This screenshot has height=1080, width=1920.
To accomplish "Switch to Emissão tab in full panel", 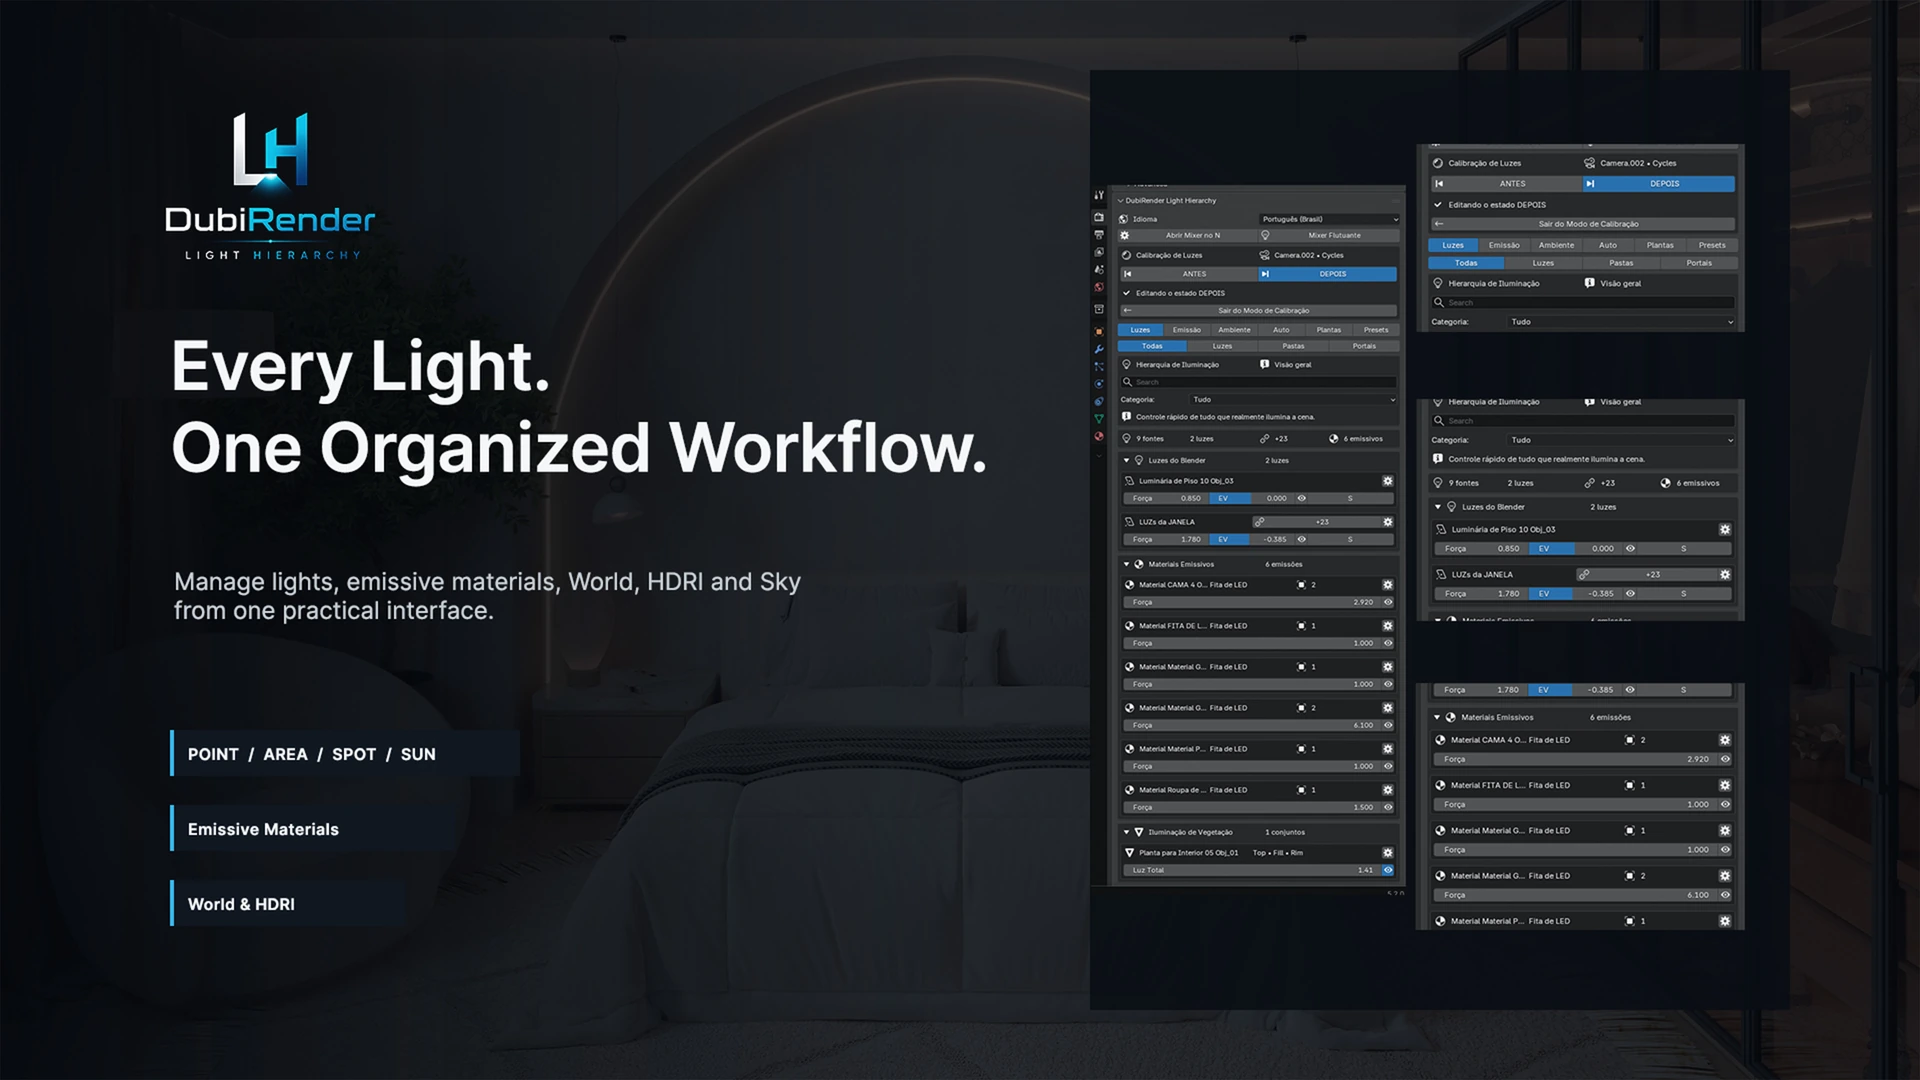I will coord(1187,330).
